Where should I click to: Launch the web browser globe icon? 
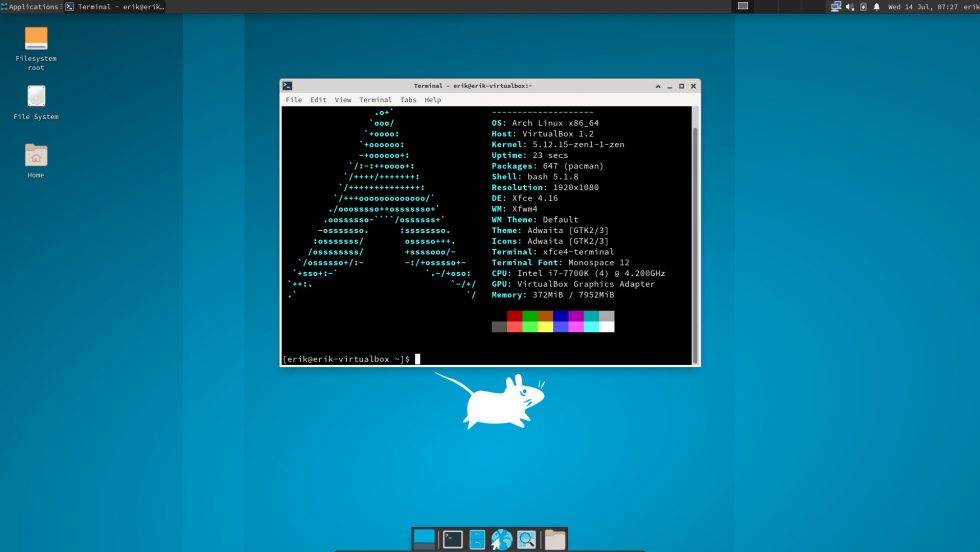coord(501,539)
